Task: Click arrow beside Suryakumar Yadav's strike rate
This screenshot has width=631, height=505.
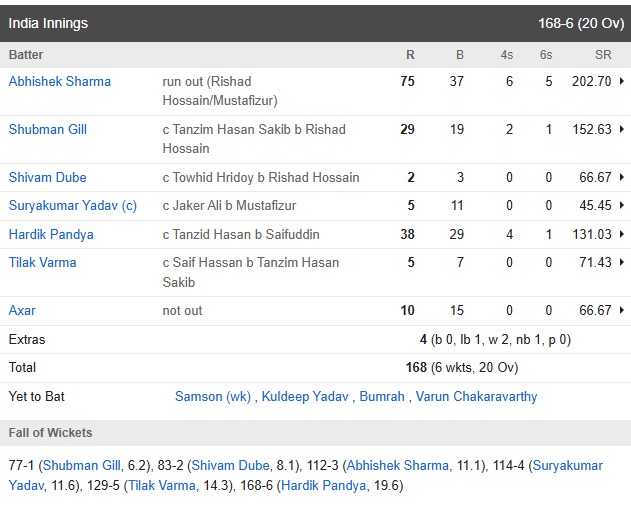Action: (x=623, y=206)
